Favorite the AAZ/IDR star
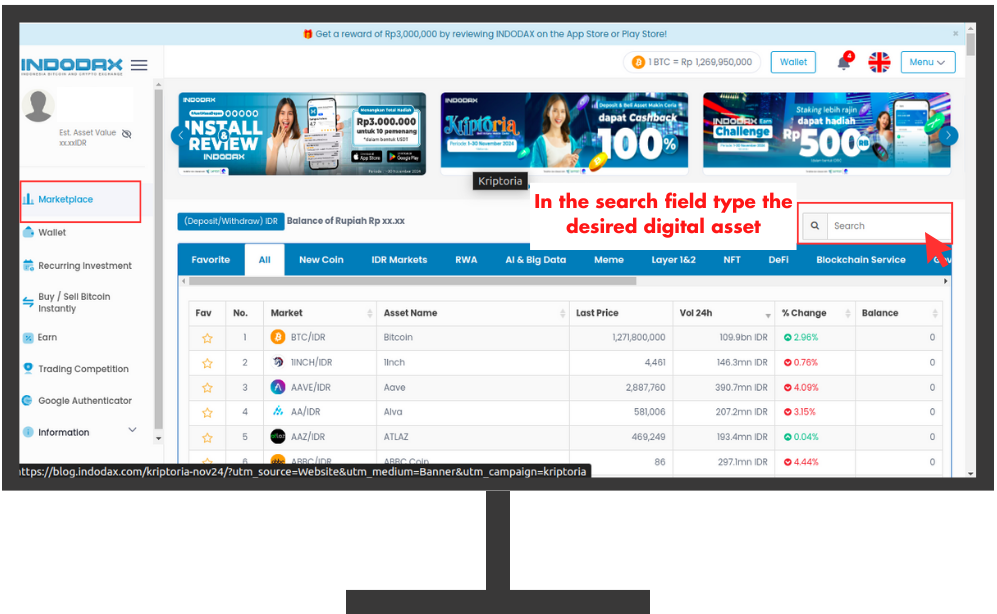997x614 pixels. (207, 437)
